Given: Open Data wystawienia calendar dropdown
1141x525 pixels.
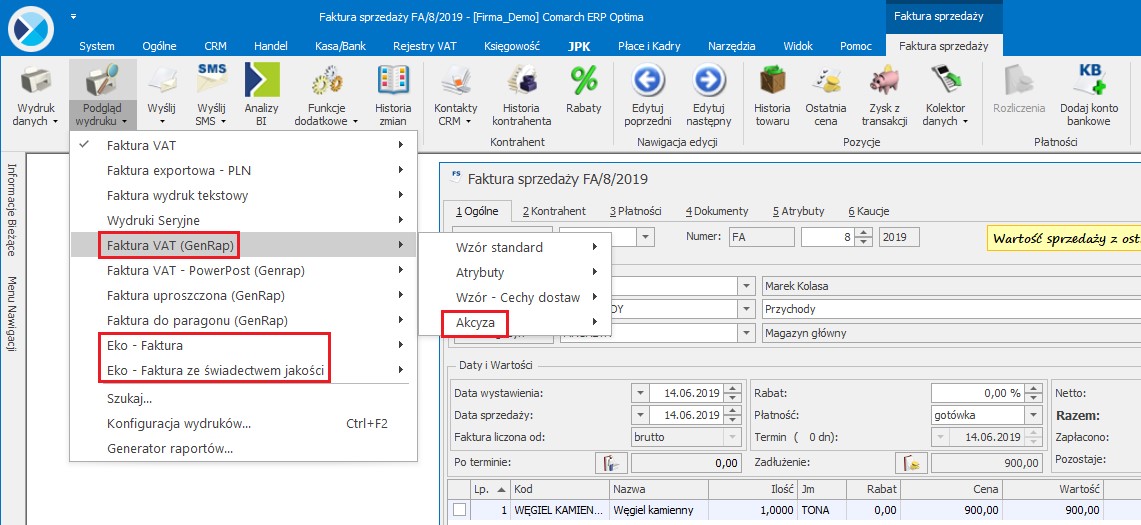Looking at the screenshot, I should [640, 392].
